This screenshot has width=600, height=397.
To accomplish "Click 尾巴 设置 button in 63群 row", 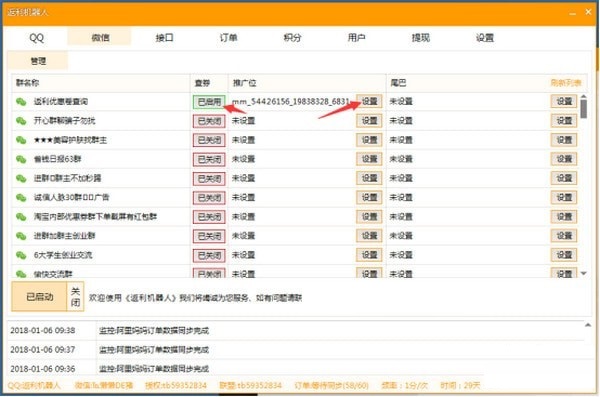I will point(564,159).
